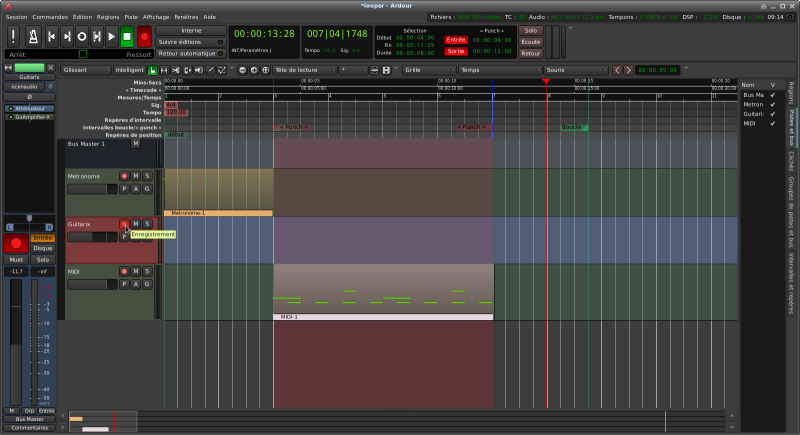800x435 pixels.
Task: Open the Glissant edit mode dropdown
Action: (x=84, y=70)
